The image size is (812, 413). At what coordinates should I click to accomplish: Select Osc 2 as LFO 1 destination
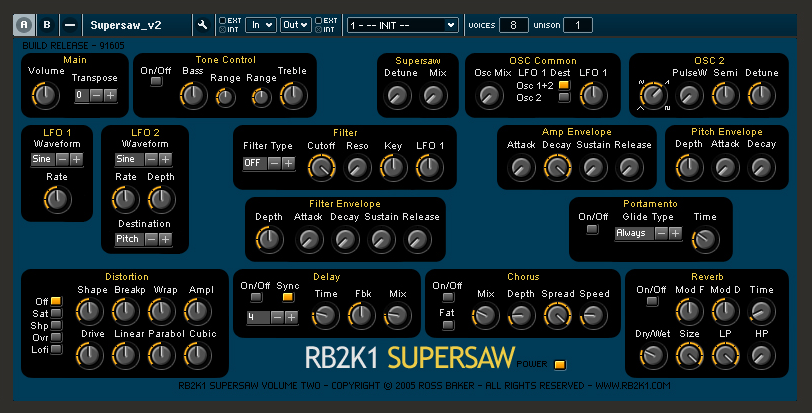pyautogui.click(x=564, y=98)
